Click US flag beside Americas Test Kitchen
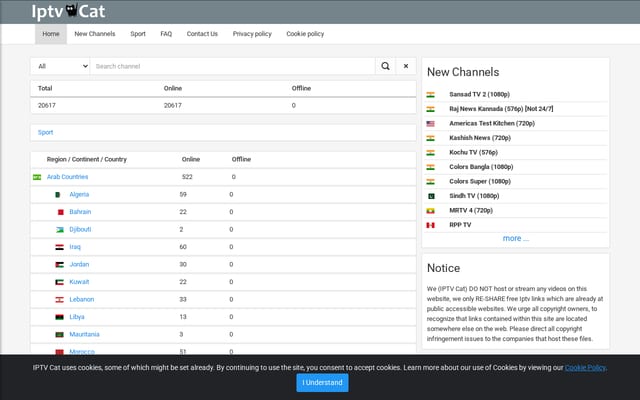 (431, 124)
